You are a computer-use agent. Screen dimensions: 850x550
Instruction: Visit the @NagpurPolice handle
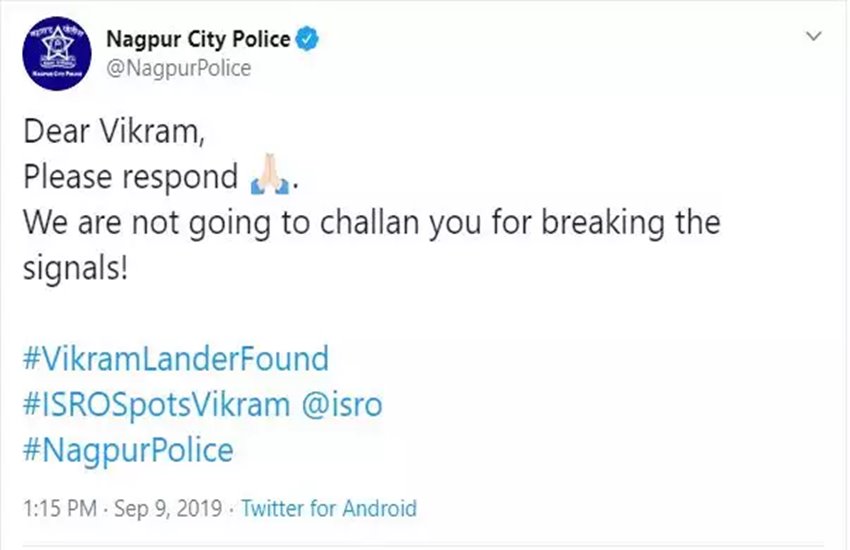pyautogui.click(x=179, y=68)
